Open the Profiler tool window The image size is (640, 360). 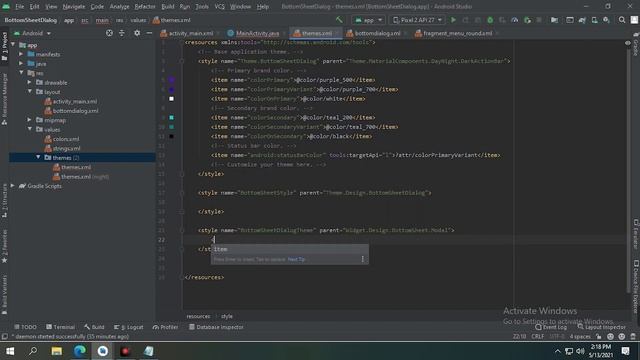click(165, 327)
